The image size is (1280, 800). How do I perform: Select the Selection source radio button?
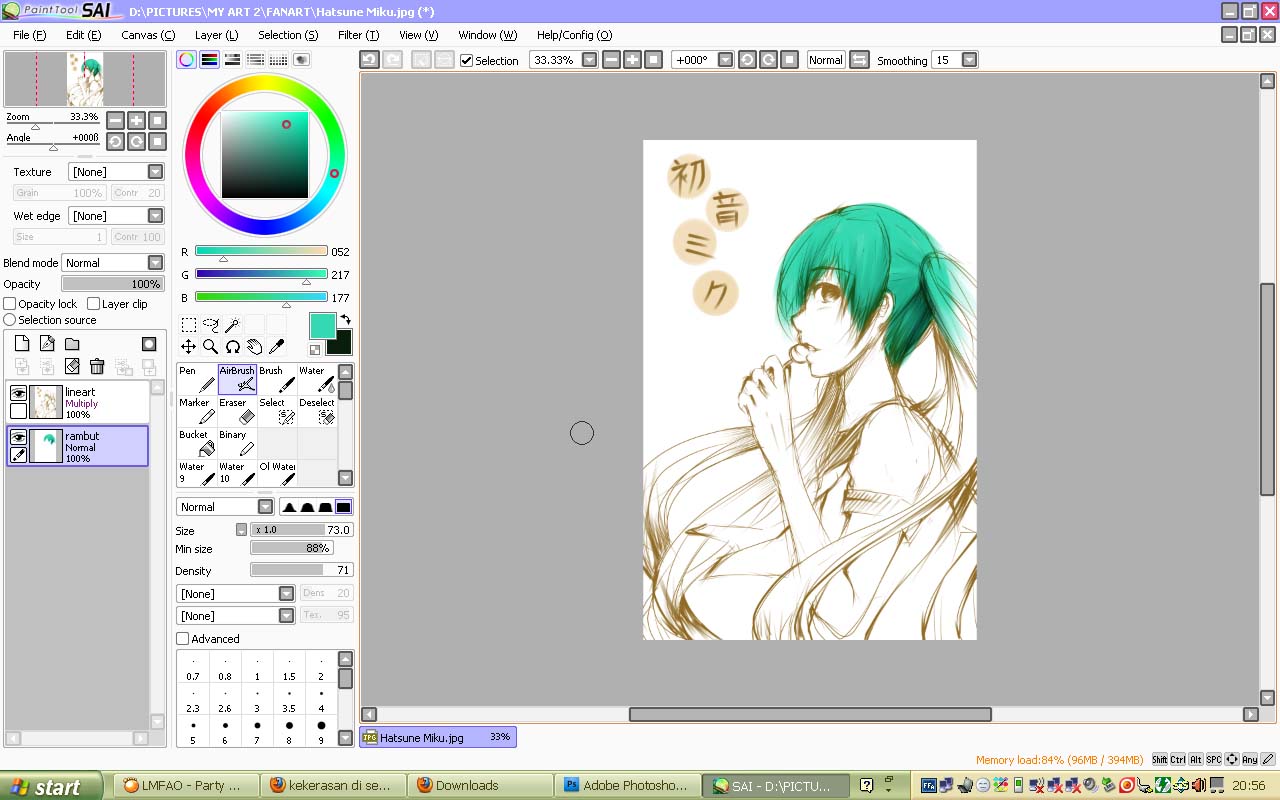[10, 320]
